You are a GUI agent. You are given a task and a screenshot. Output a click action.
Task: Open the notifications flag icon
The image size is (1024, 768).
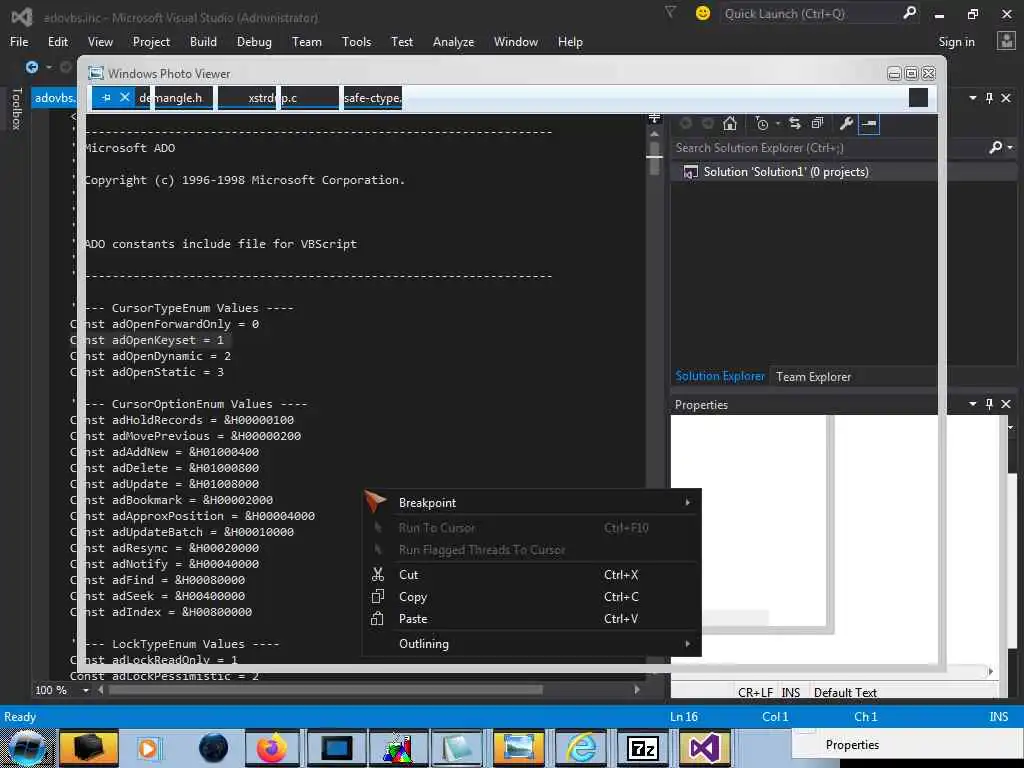(670, 12)
